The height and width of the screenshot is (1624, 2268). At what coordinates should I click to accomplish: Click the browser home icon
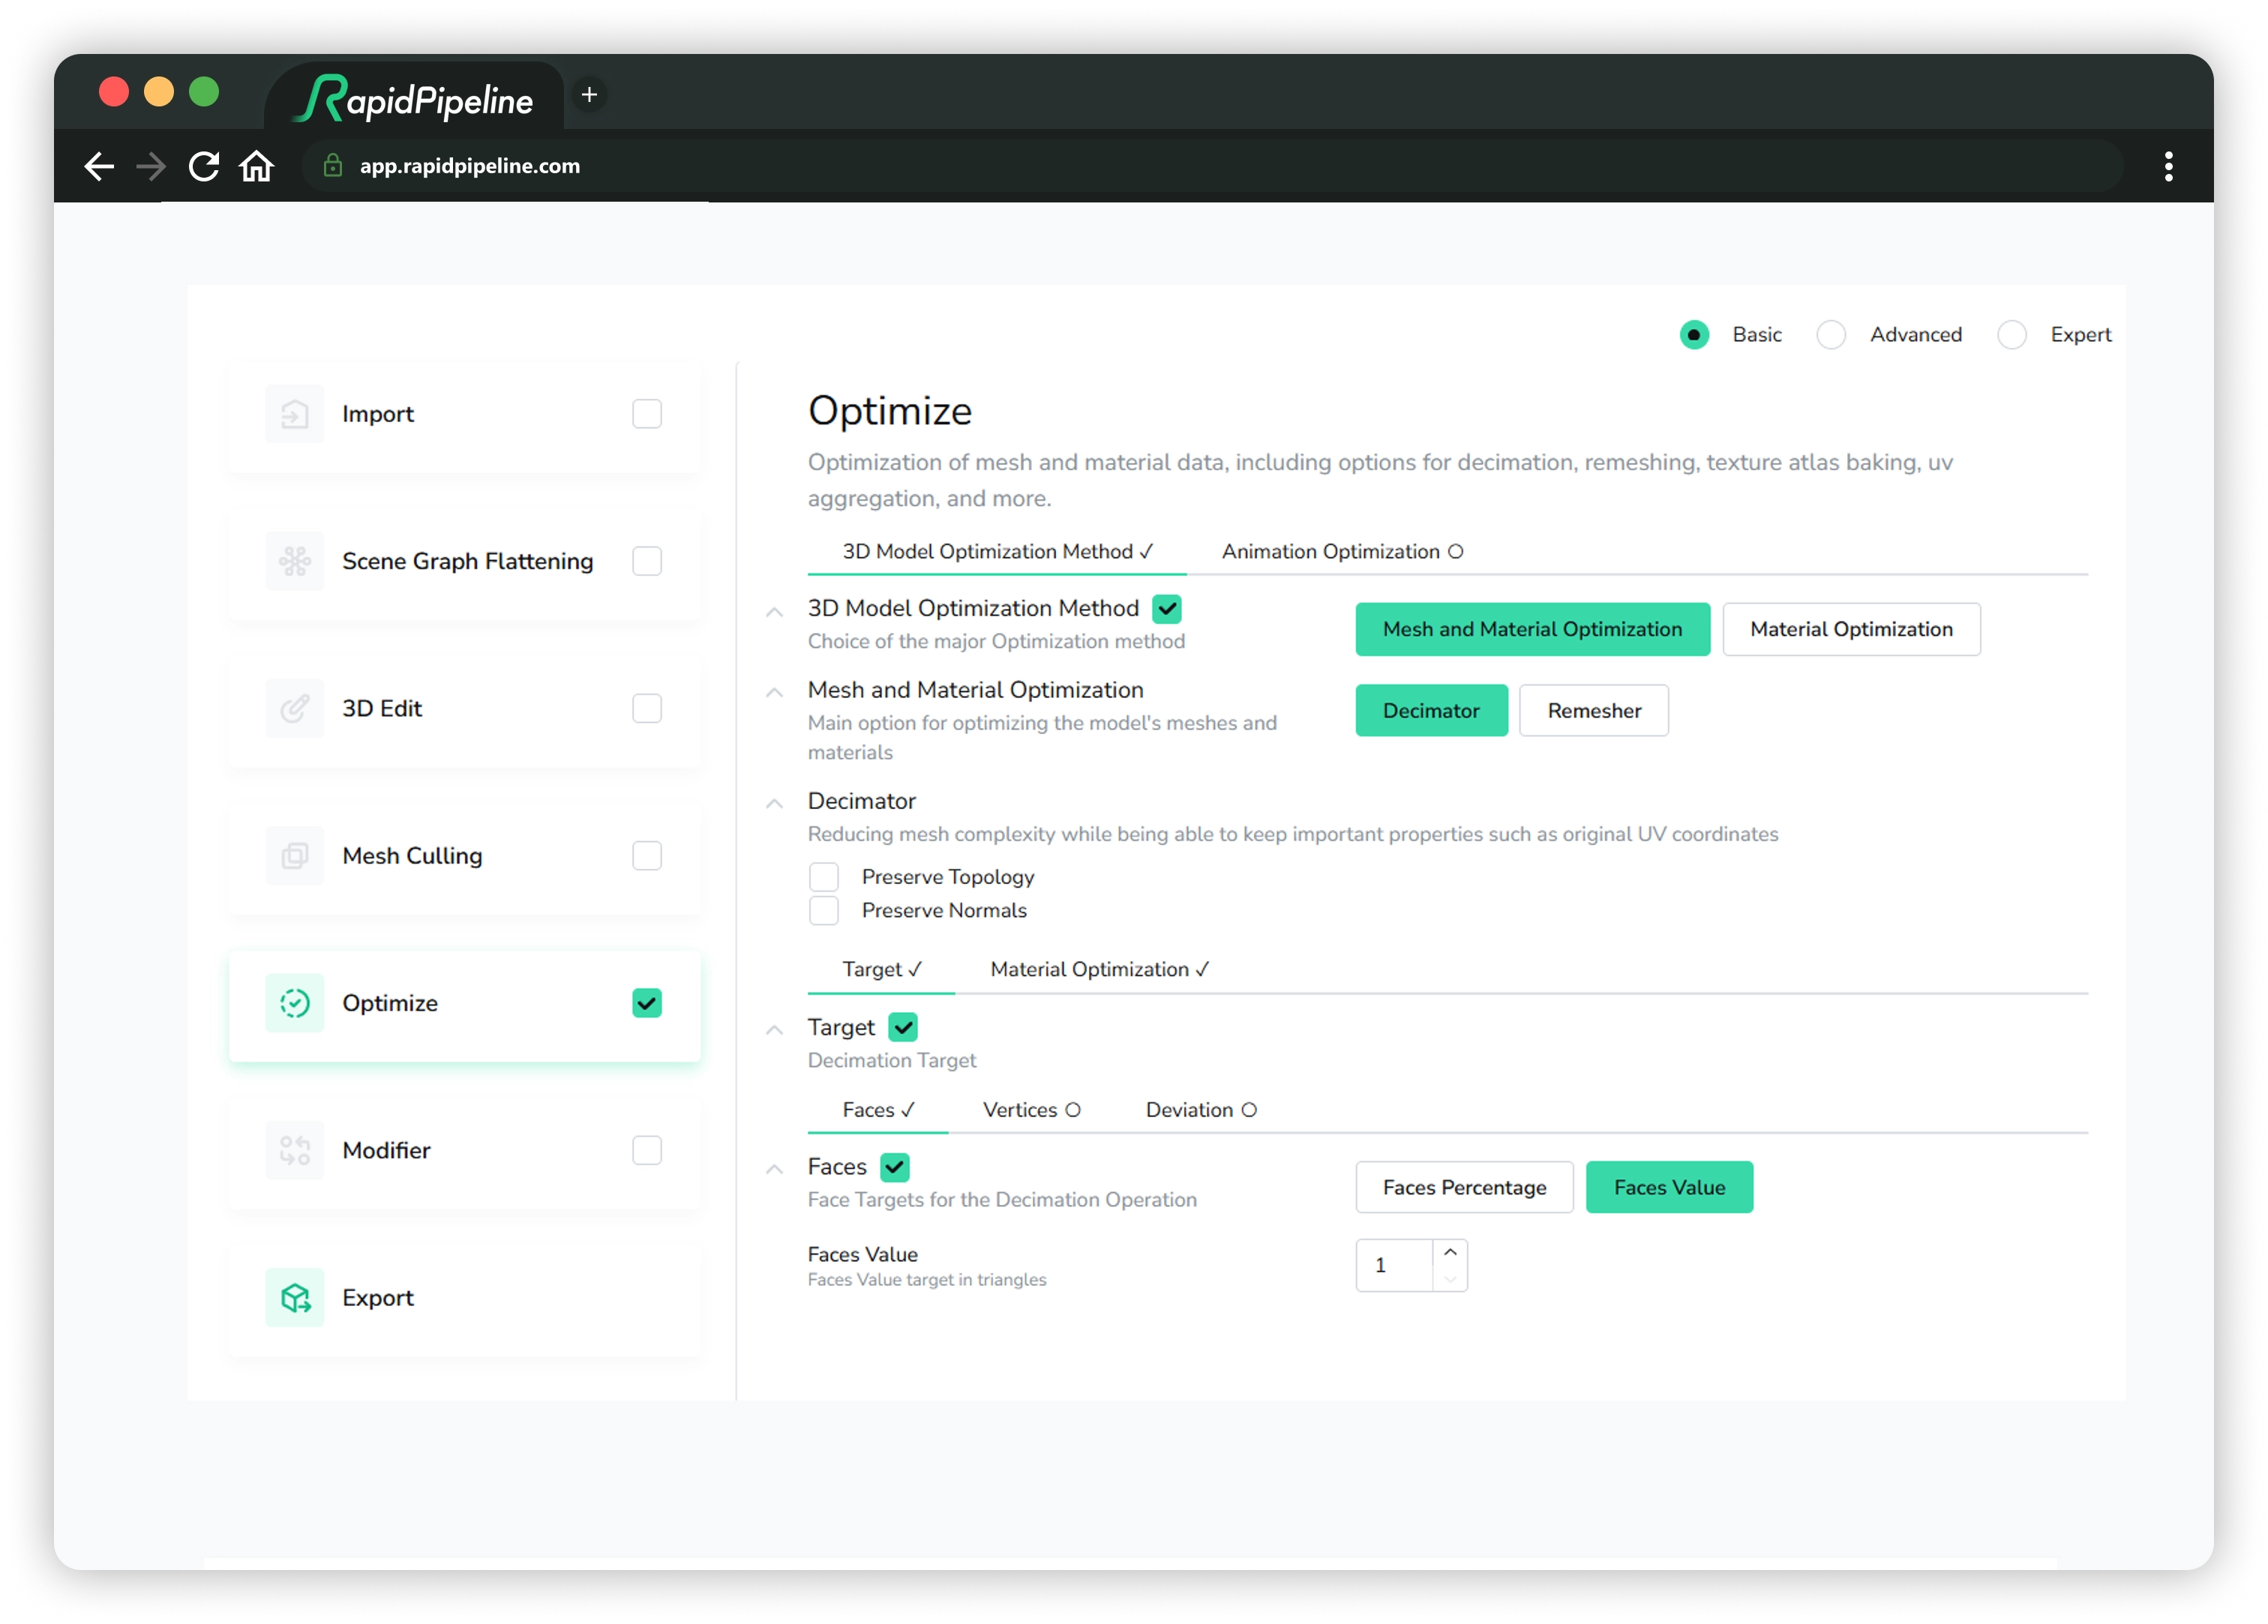[x=257, y=166]
